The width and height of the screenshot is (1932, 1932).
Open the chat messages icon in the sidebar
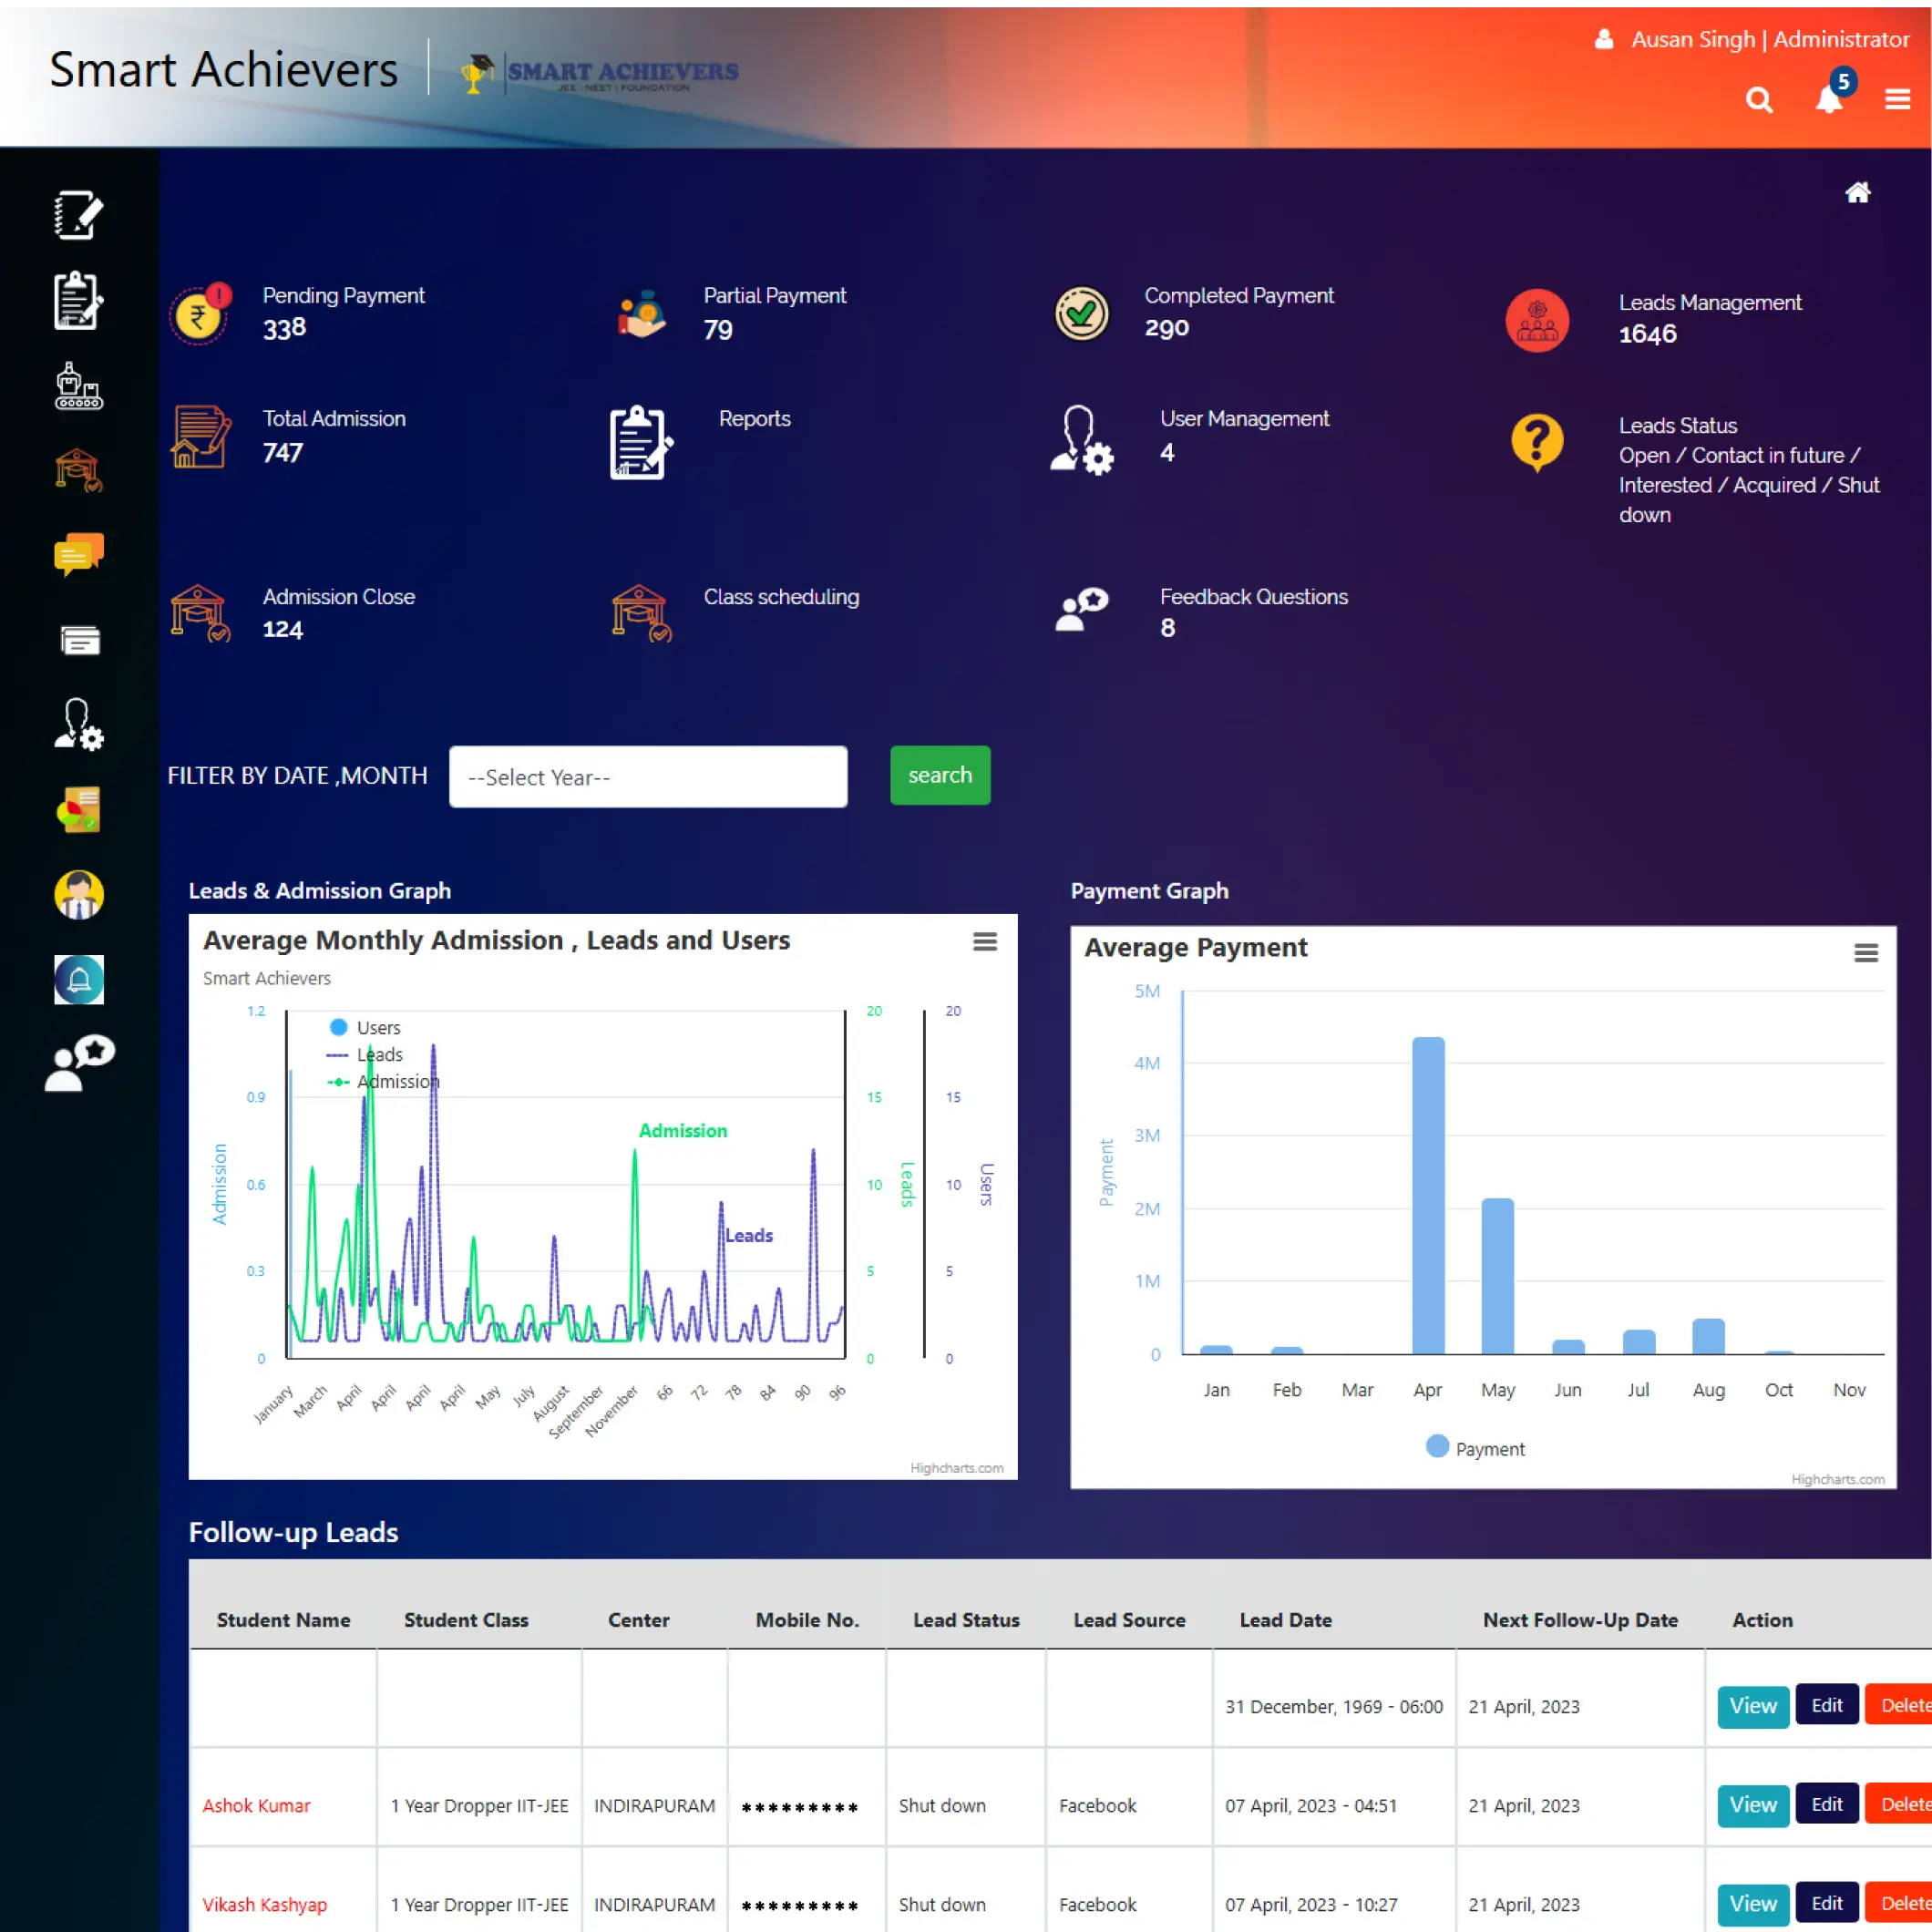[79, 554]
